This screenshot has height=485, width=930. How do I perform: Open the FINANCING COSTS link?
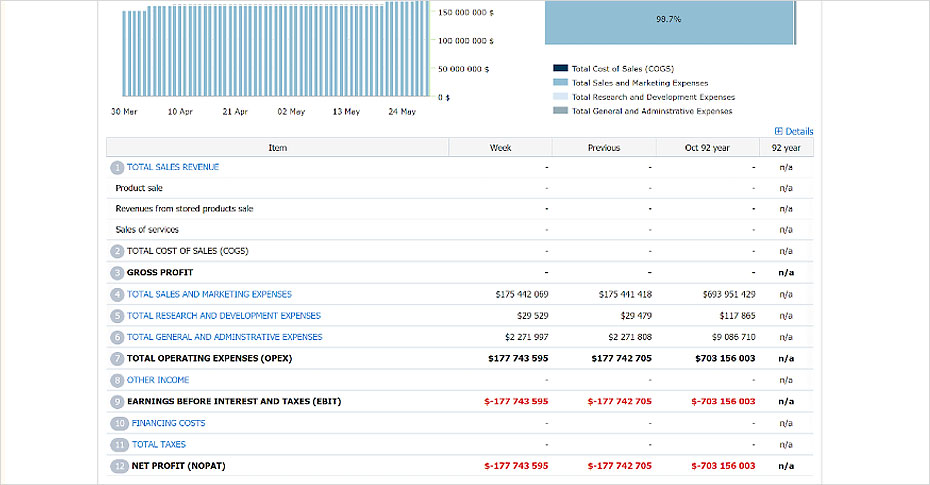[168, 423]
